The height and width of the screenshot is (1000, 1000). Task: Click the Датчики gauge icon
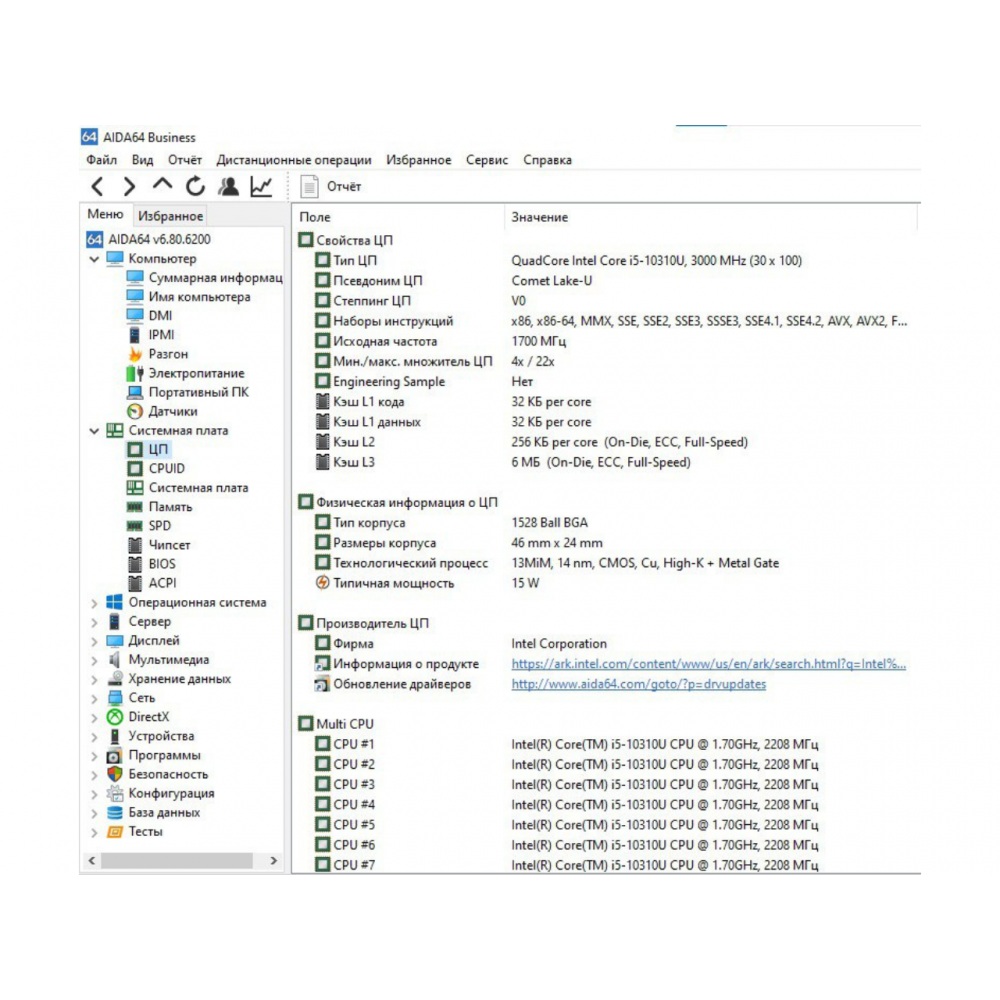point(135,411)
